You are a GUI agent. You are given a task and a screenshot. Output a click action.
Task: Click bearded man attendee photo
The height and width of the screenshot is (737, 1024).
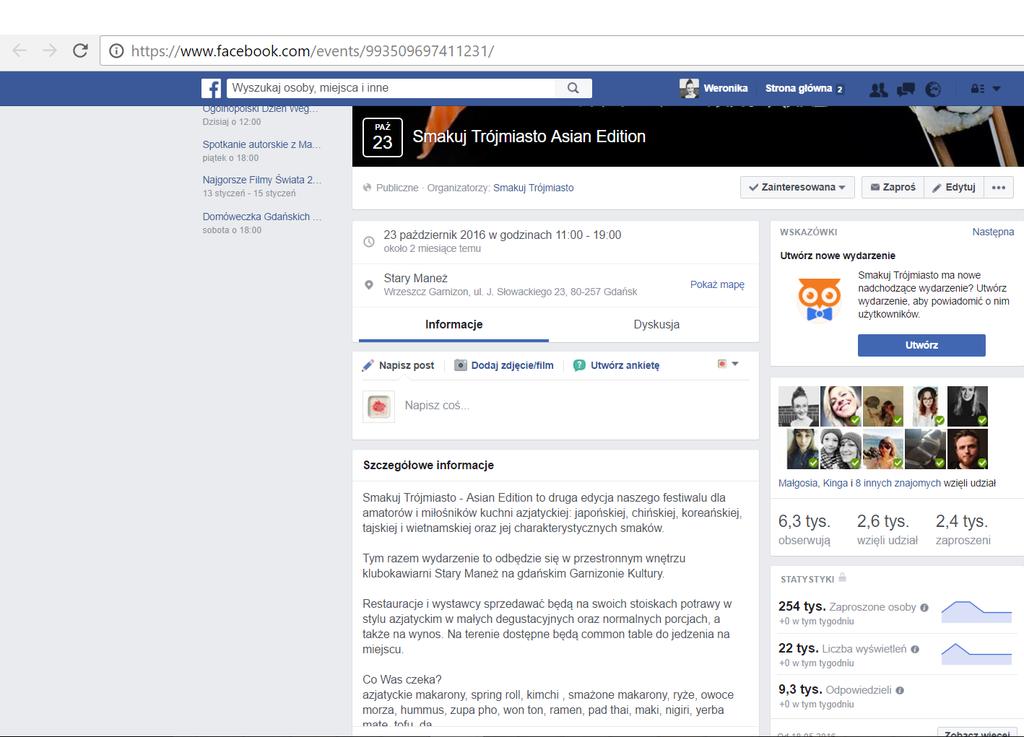click(967, 449)
